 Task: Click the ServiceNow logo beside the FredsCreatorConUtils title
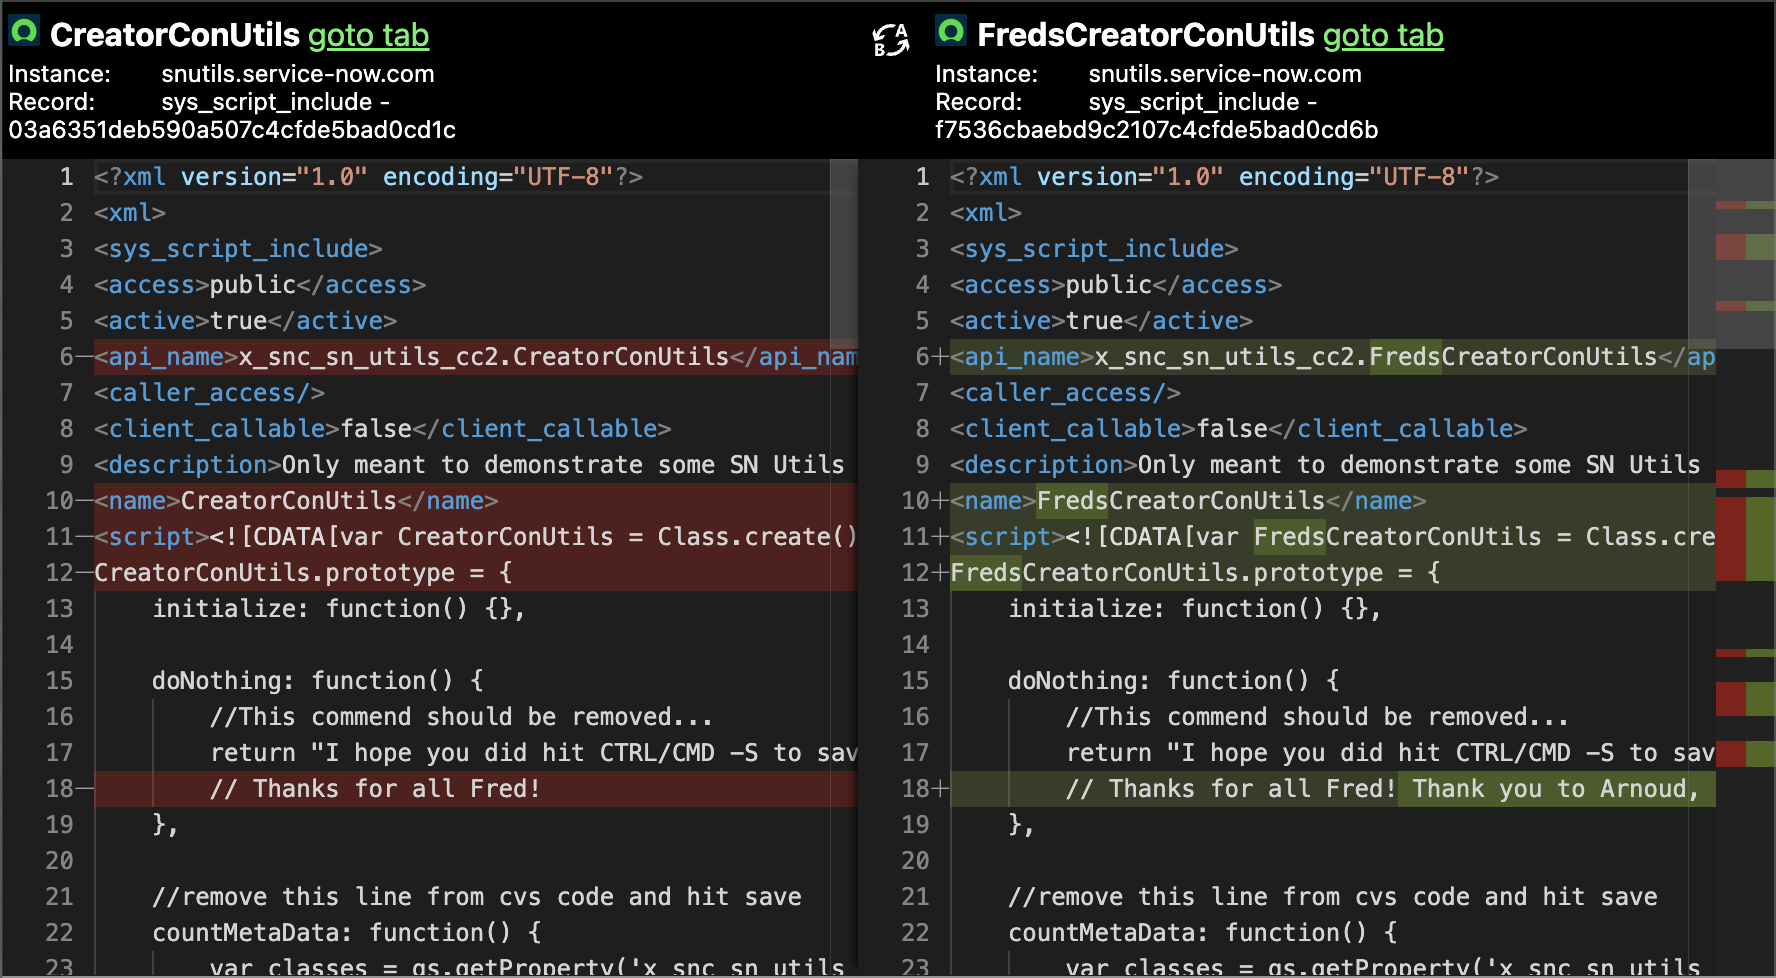pos(951,31)
